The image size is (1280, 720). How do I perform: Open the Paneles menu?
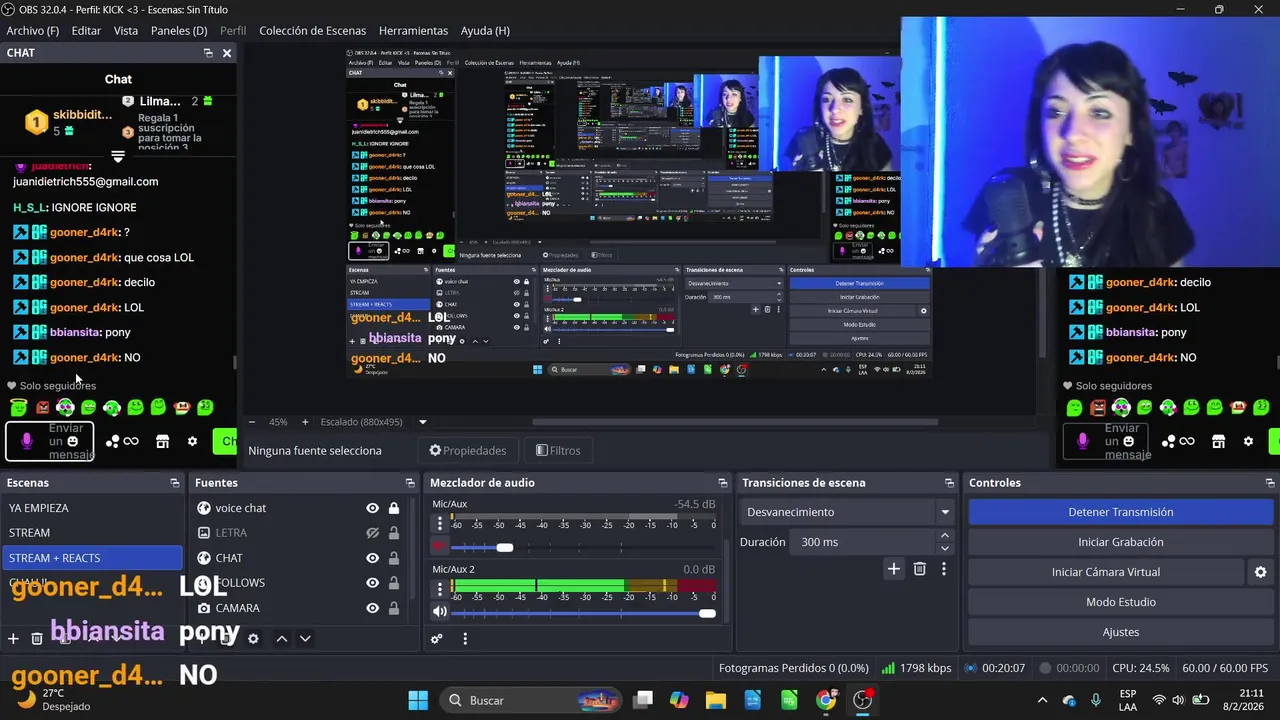(179, 31)
